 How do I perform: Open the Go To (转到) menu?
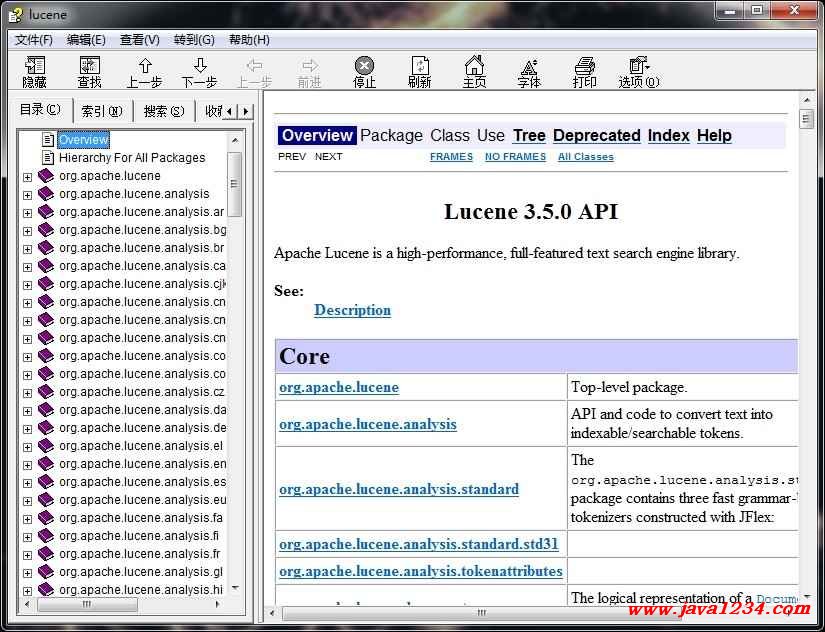tap(194, 40)
